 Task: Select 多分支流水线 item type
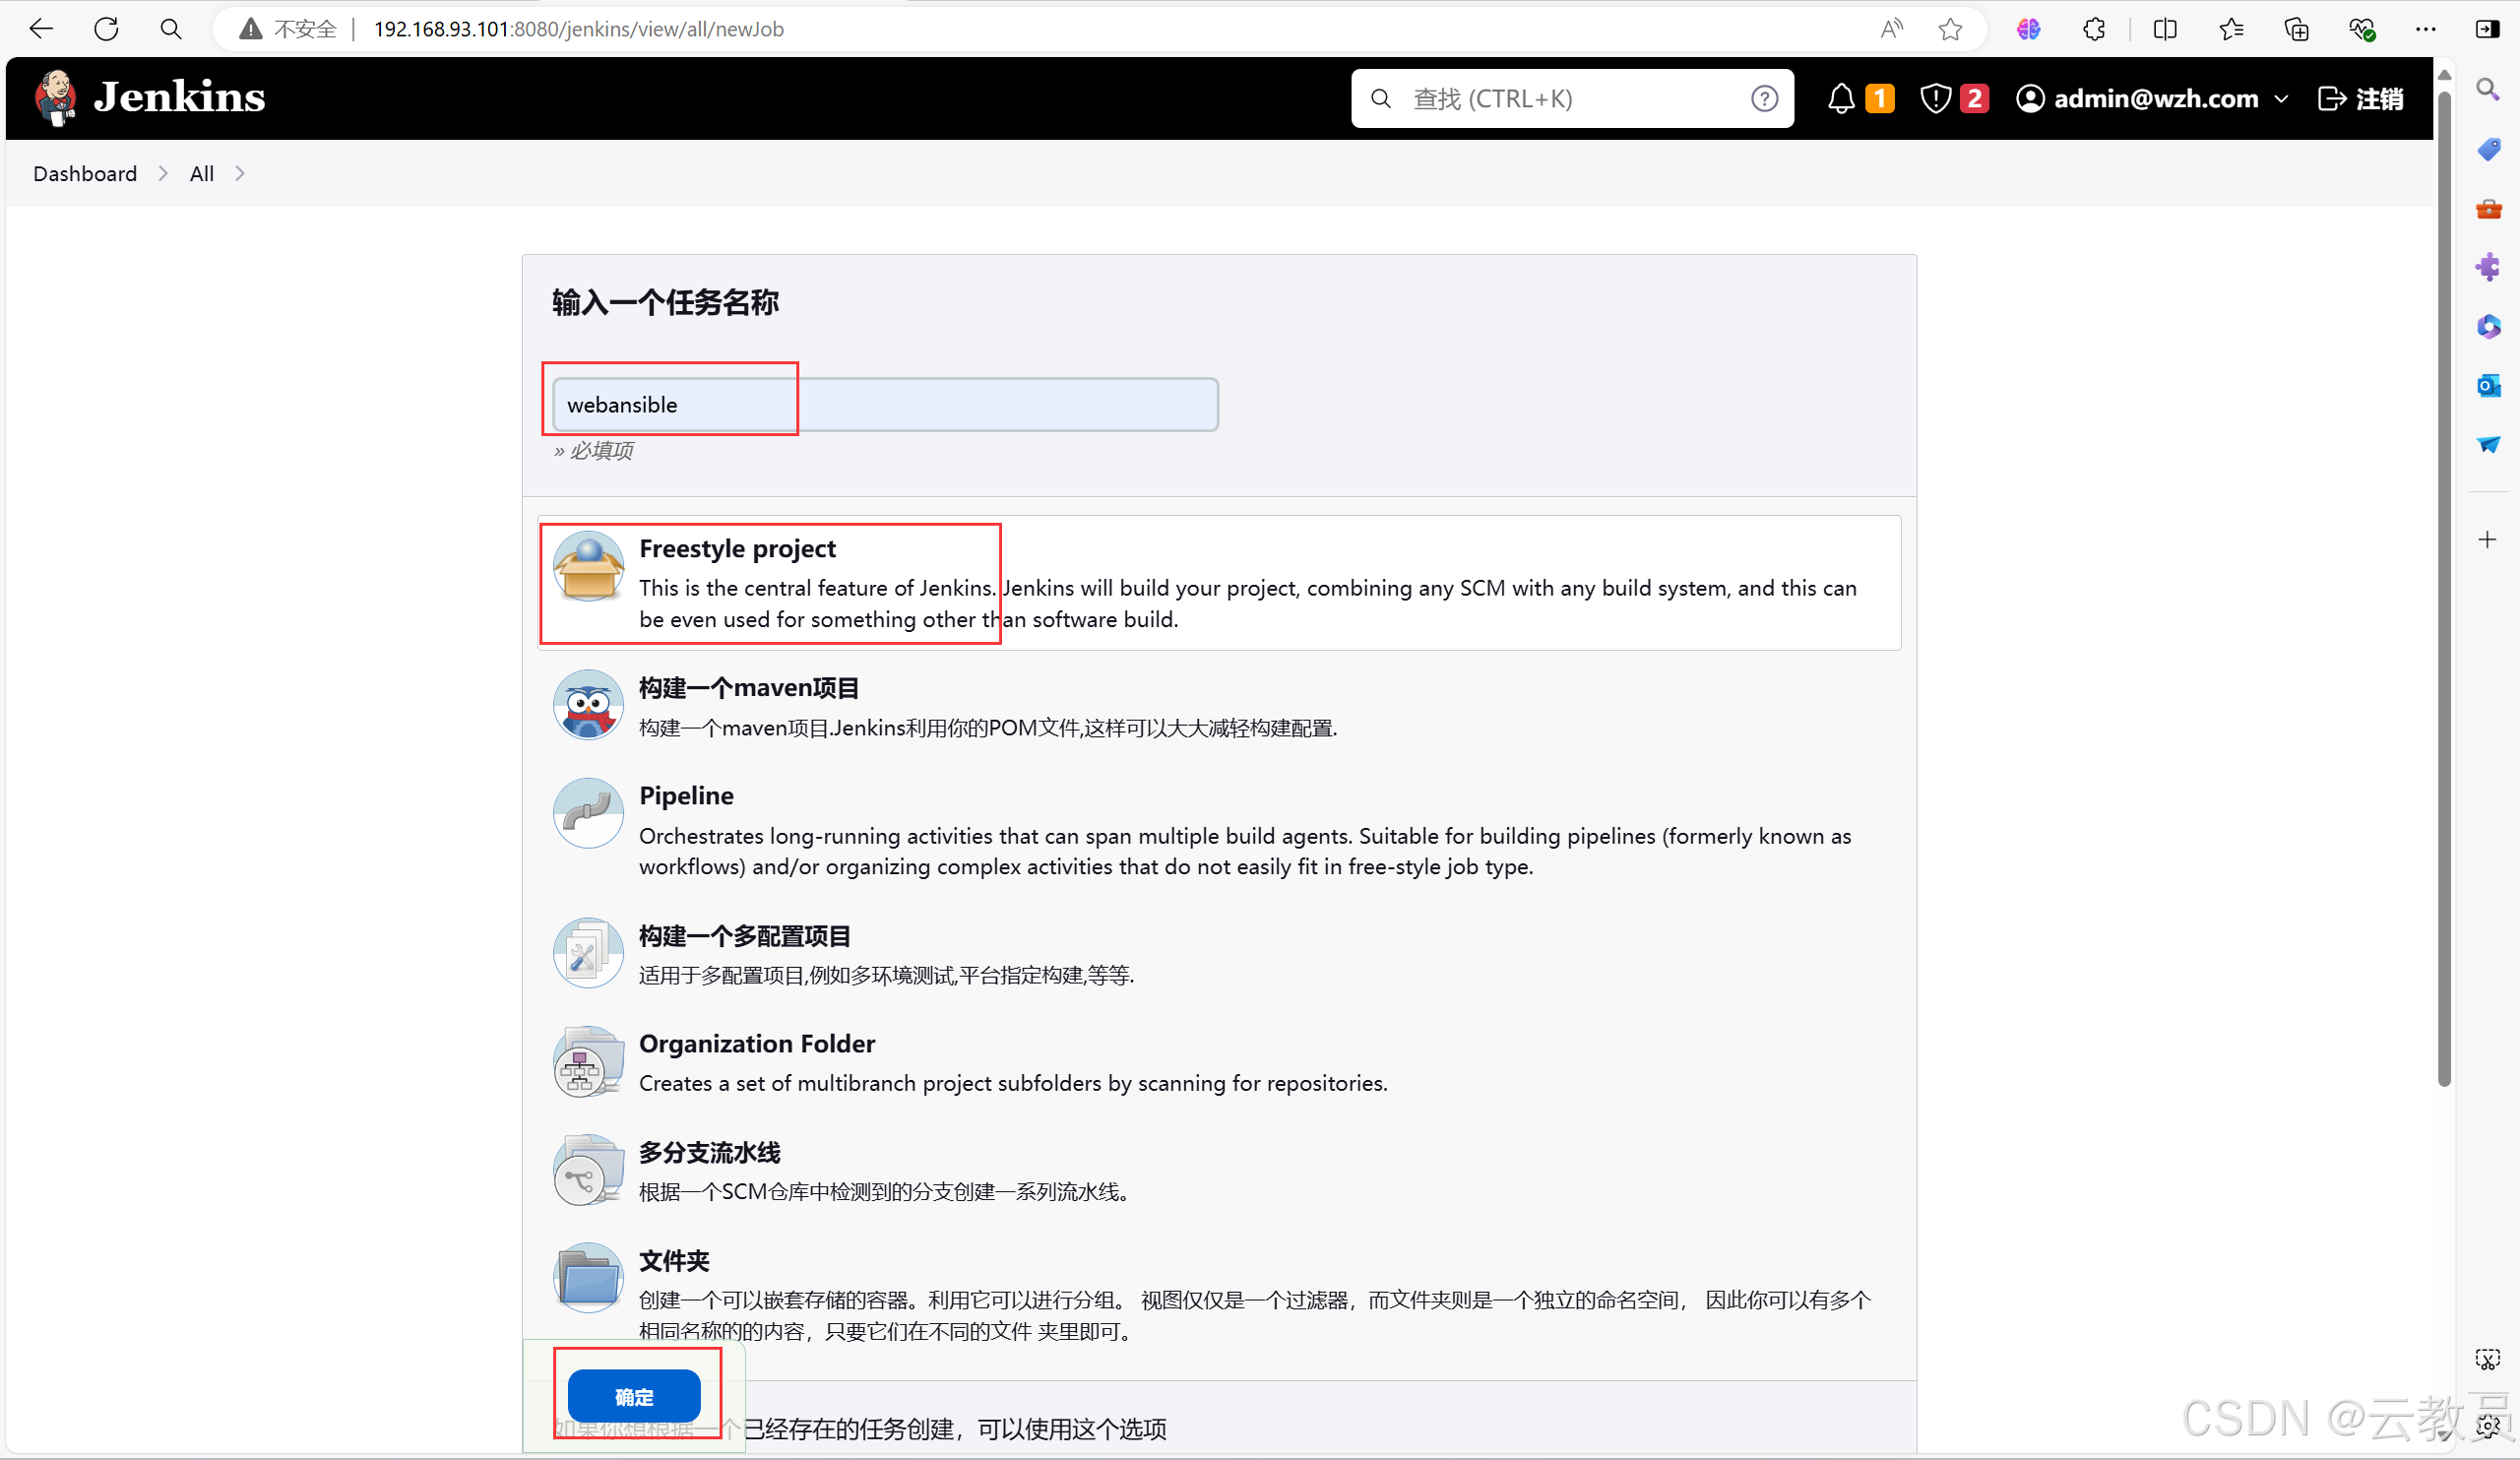[x=1219, y=1170]
